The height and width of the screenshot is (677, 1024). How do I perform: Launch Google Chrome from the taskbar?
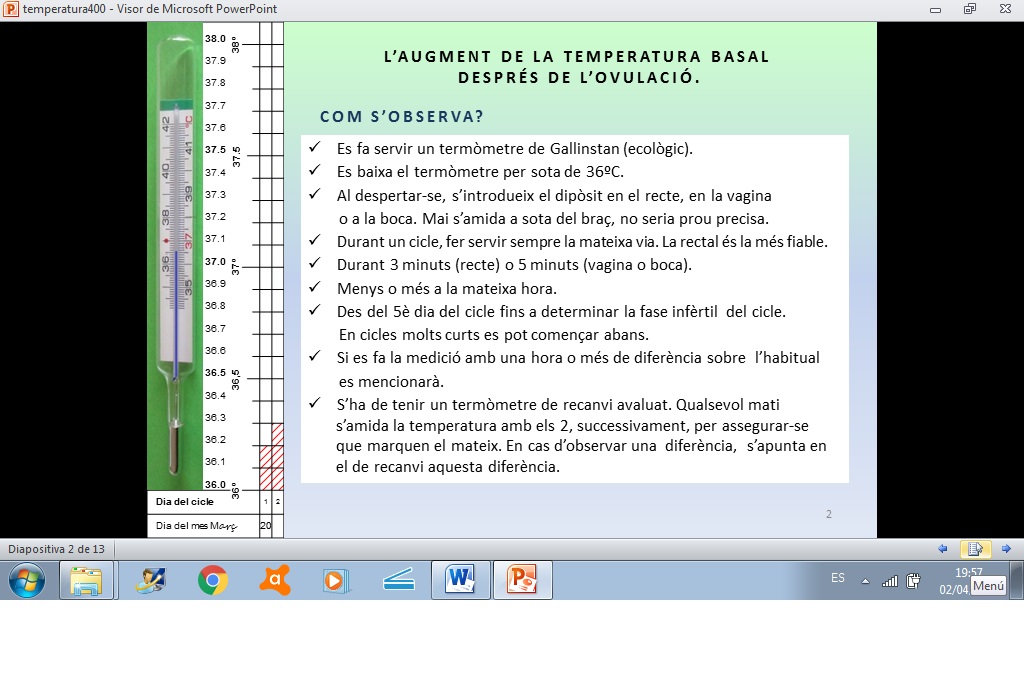(x=213, y=580)
